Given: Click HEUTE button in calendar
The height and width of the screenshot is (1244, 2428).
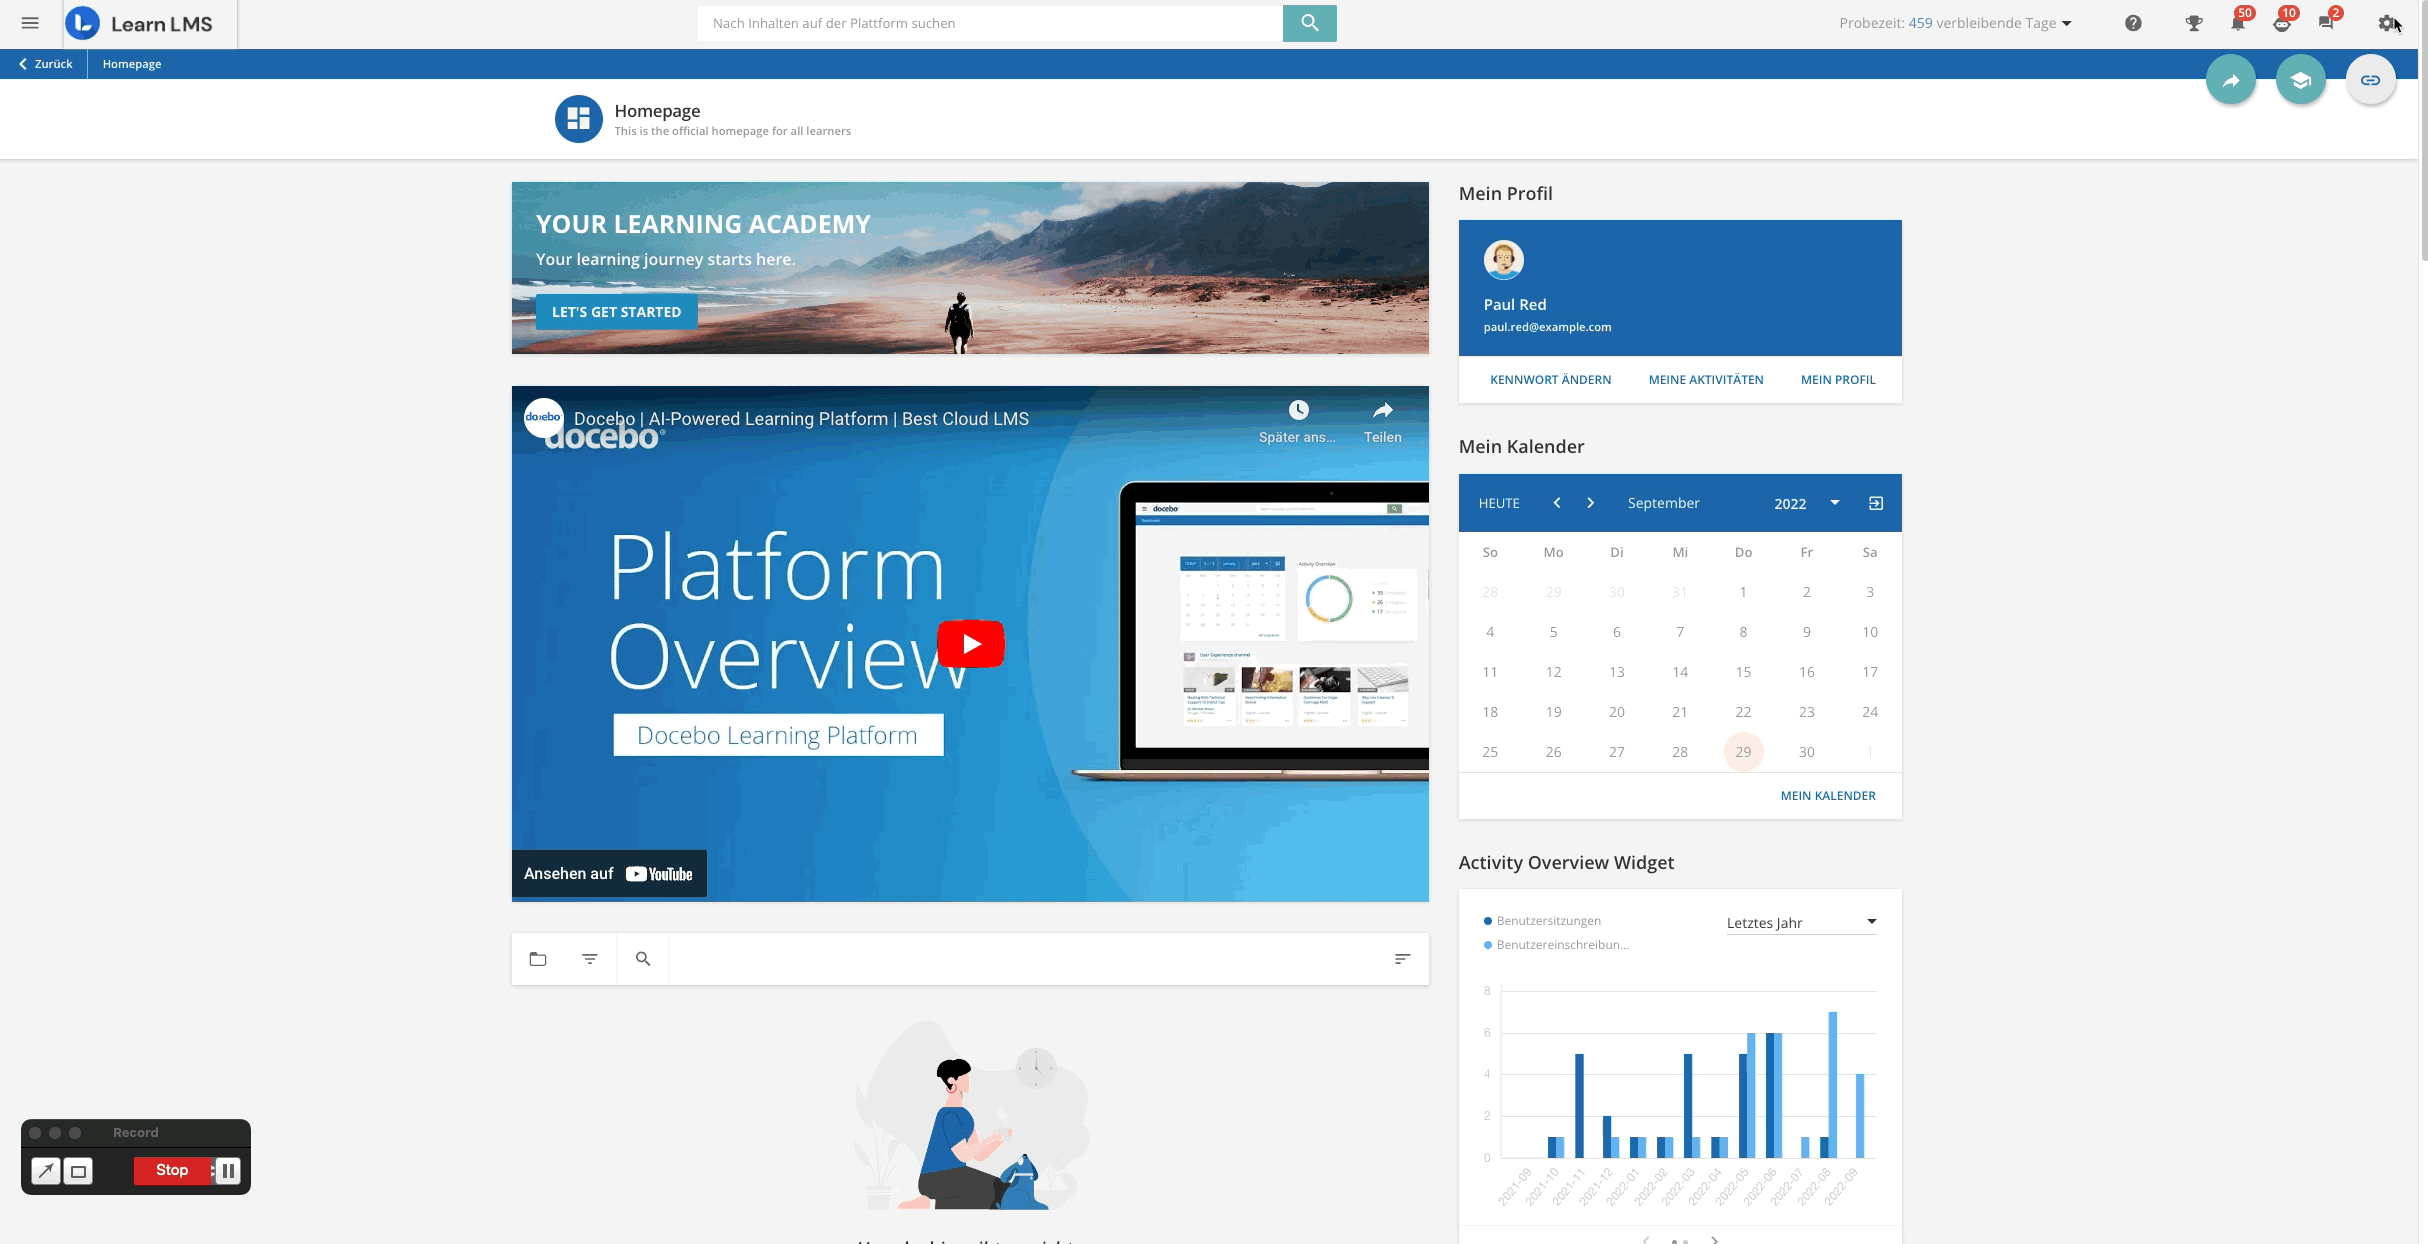Looking at the screenshot, I should coord(1499,503).
